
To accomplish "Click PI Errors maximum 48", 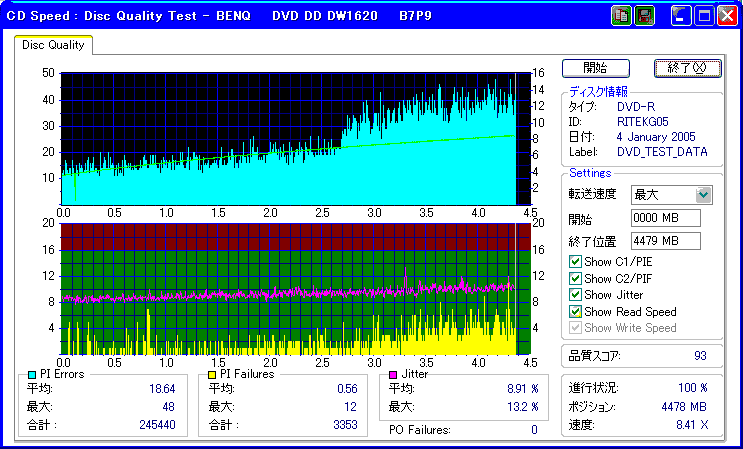I will (x=168, y=407).
